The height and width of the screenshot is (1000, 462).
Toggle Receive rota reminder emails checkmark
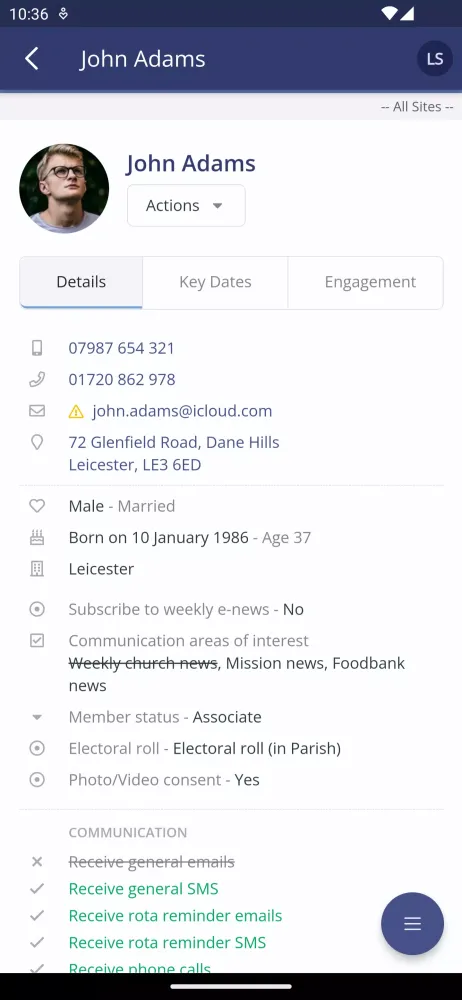click(37, 915)
